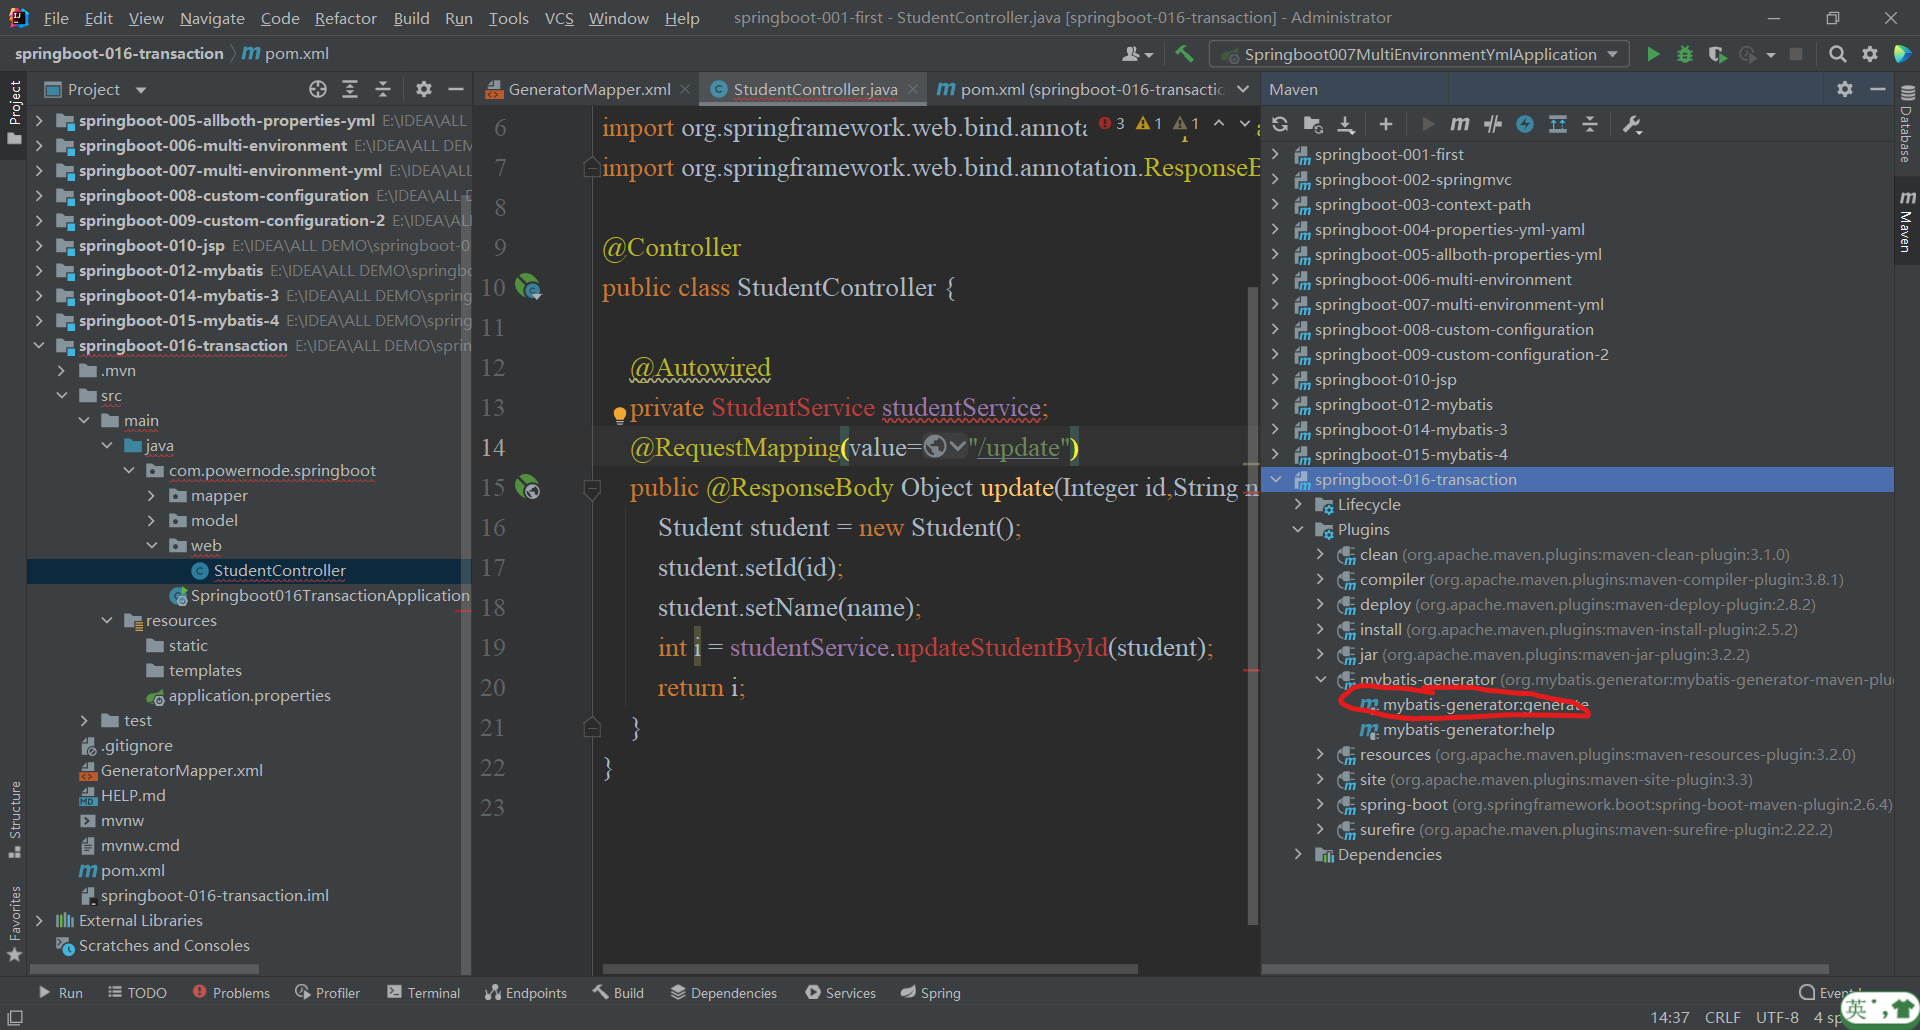Switch to GeneratorMapper.xml editor tab
1920x1030 pixels.
click(x=589, y=89)
